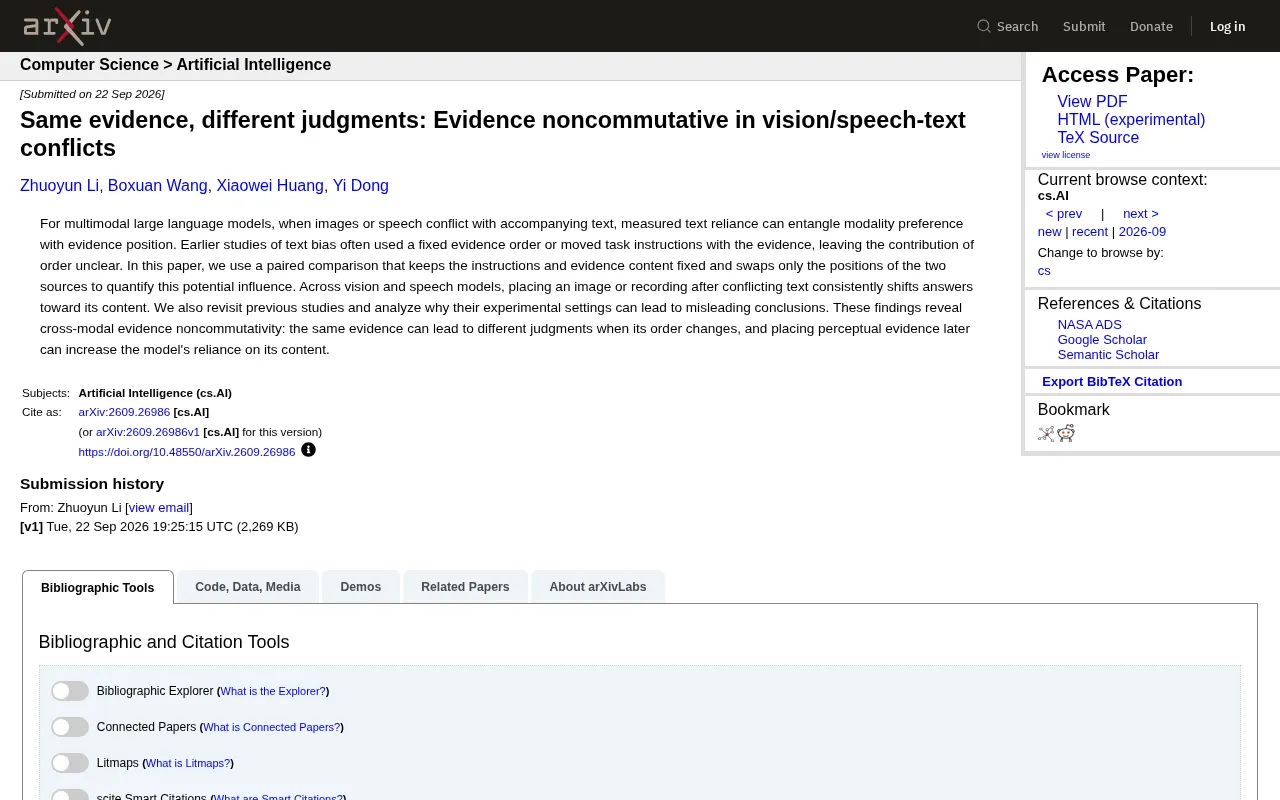
Task: Switch to Code, Data, Media tab
Action: click(x=248, y=587)
